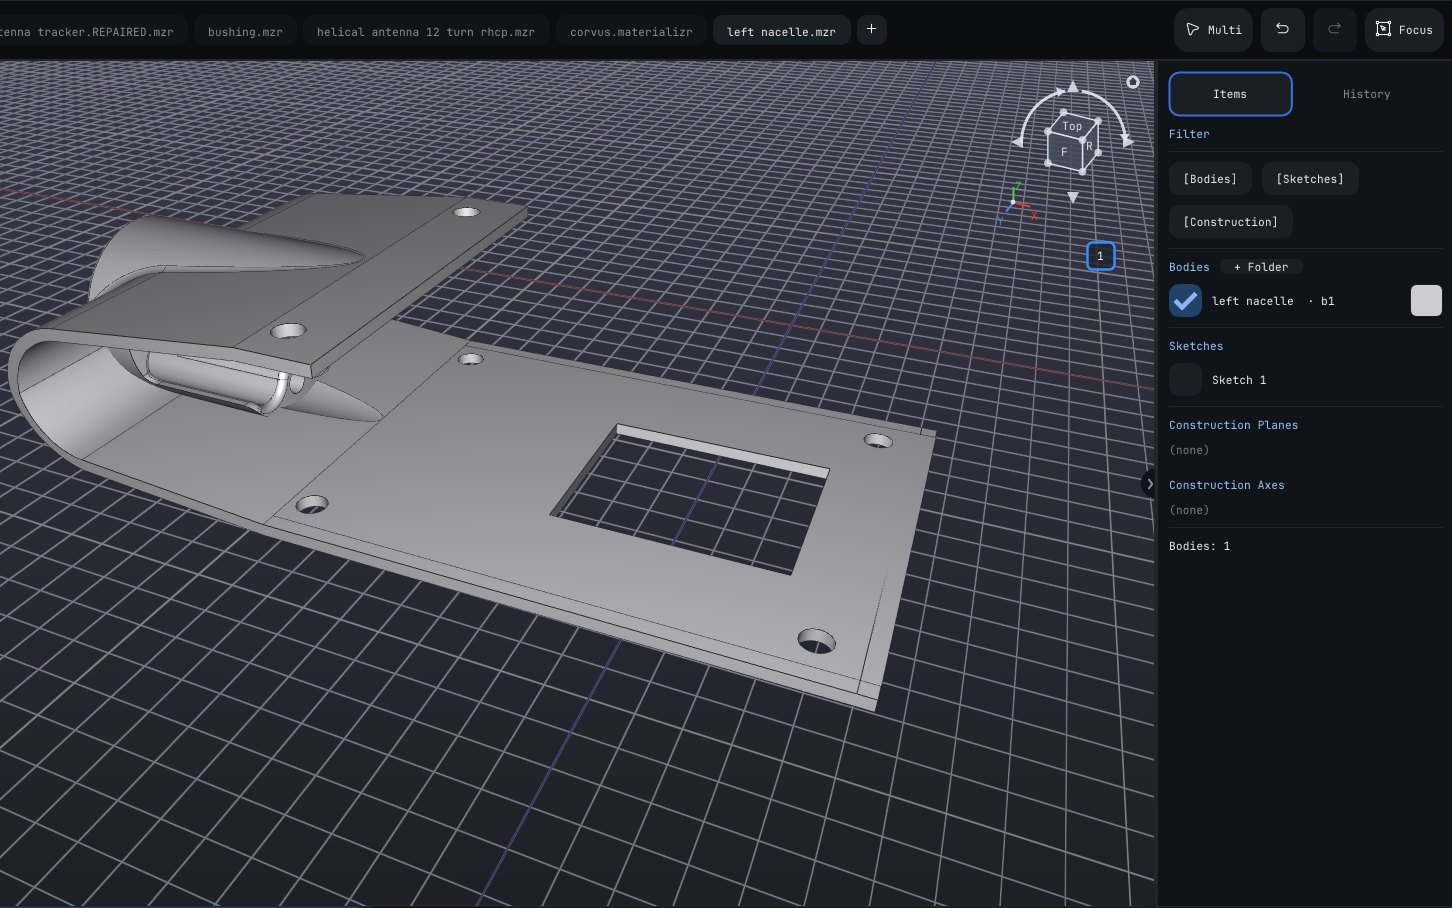Switch to the bushing.mzr tab

pos(245,31)
